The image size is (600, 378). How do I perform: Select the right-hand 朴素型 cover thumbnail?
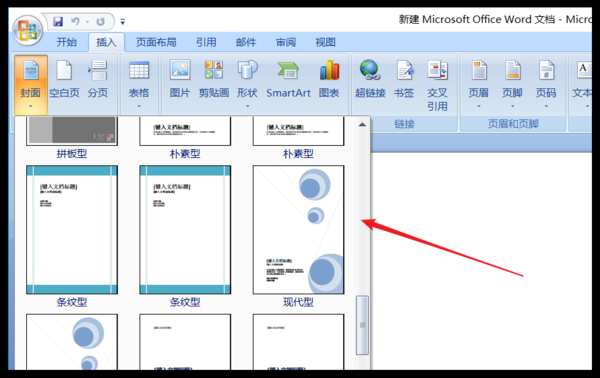[x=298, y=131]
